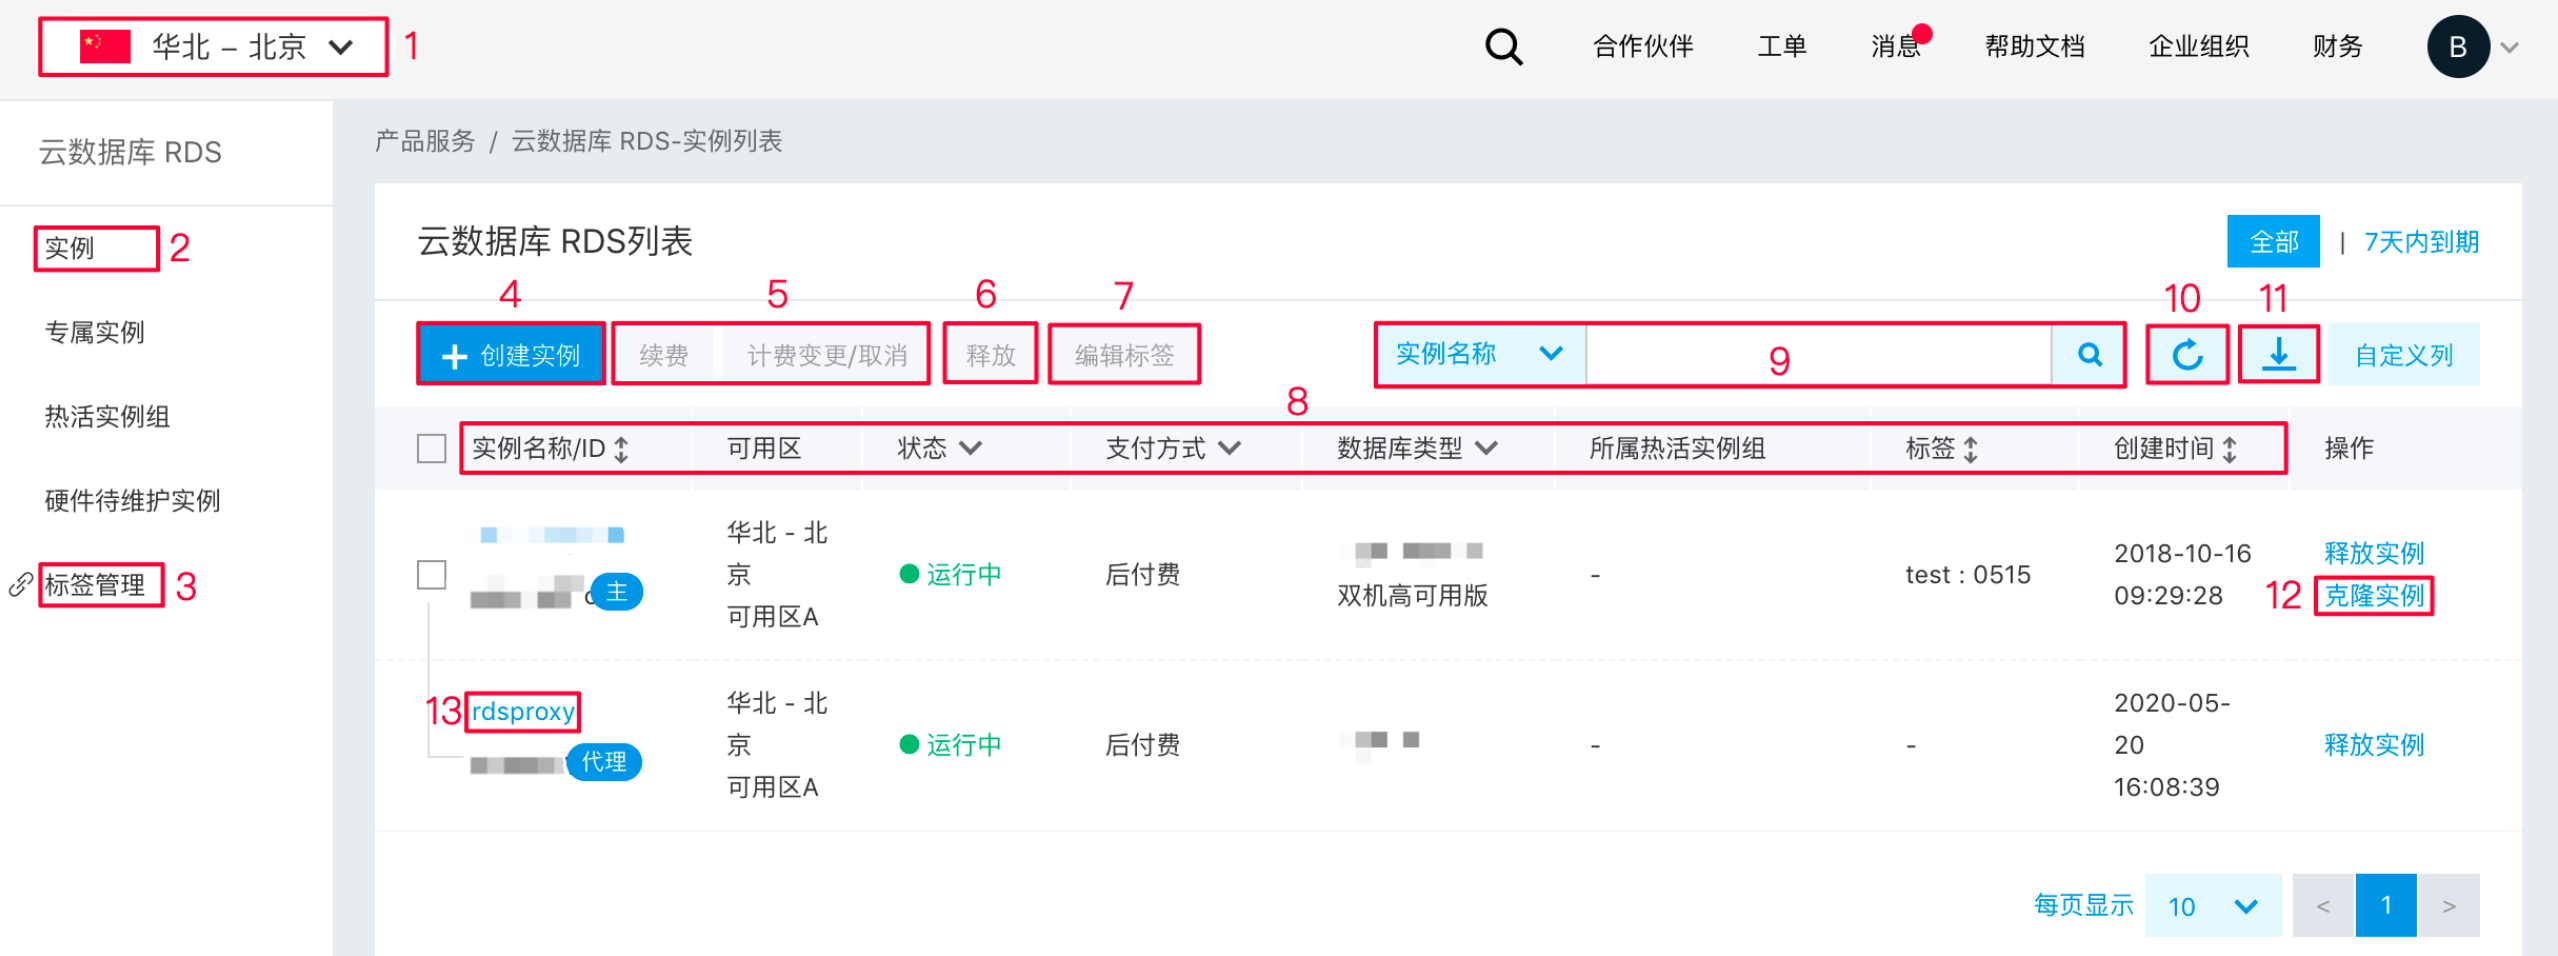The height and width of the screenshot is (956, 2558).
Task: Click the China flag icon
Action: click(x=105, y=46)
